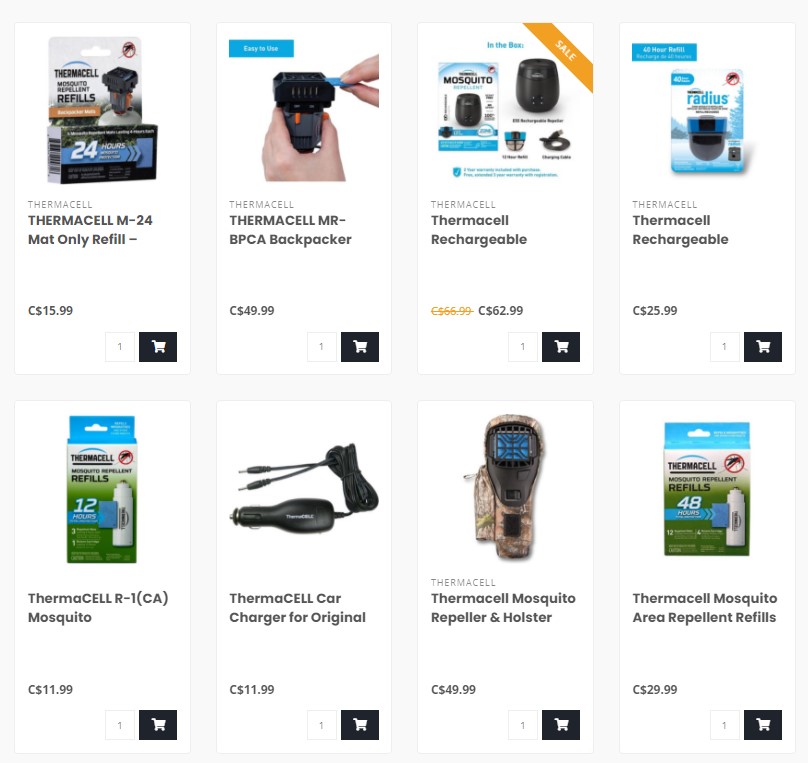Add the sale C$62.99 Rechargeable repeller to cart
The image size is (808, 763).
[x=561, y=347]
